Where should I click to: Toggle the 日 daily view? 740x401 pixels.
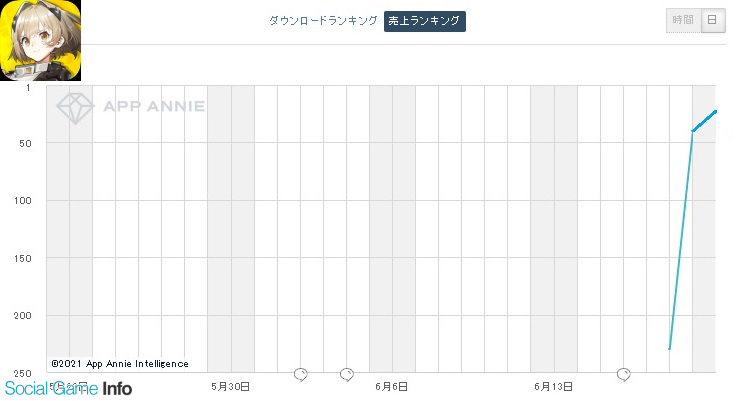(x=713, y=20)
